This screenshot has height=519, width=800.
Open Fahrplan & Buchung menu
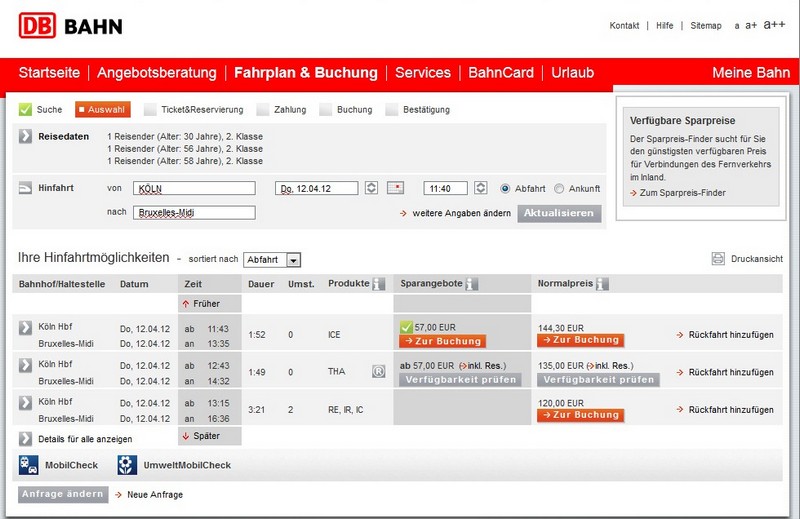(306, 72)
